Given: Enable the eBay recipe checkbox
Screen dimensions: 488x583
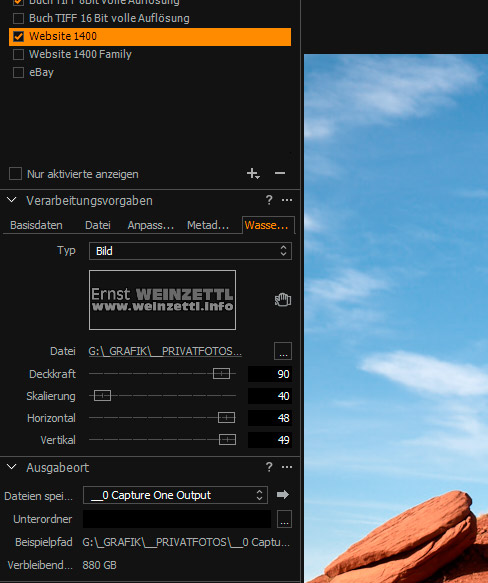Looking at the screenshot, I should (x=18, y=72).
